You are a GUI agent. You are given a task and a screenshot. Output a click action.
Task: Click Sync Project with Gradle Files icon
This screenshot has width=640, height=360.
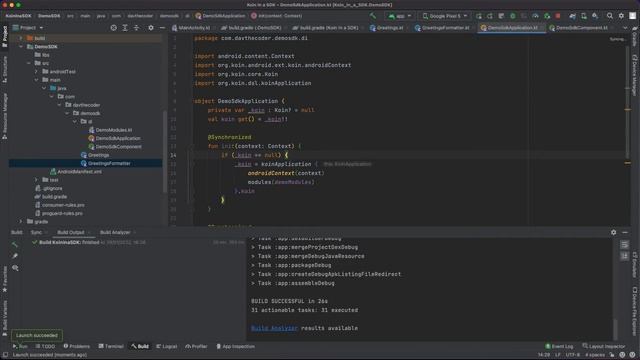[573, 16]
